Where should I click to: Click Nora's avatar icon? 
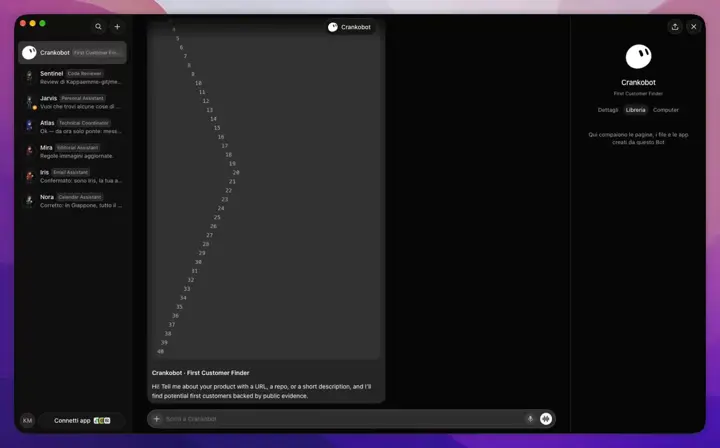[29, 201]
